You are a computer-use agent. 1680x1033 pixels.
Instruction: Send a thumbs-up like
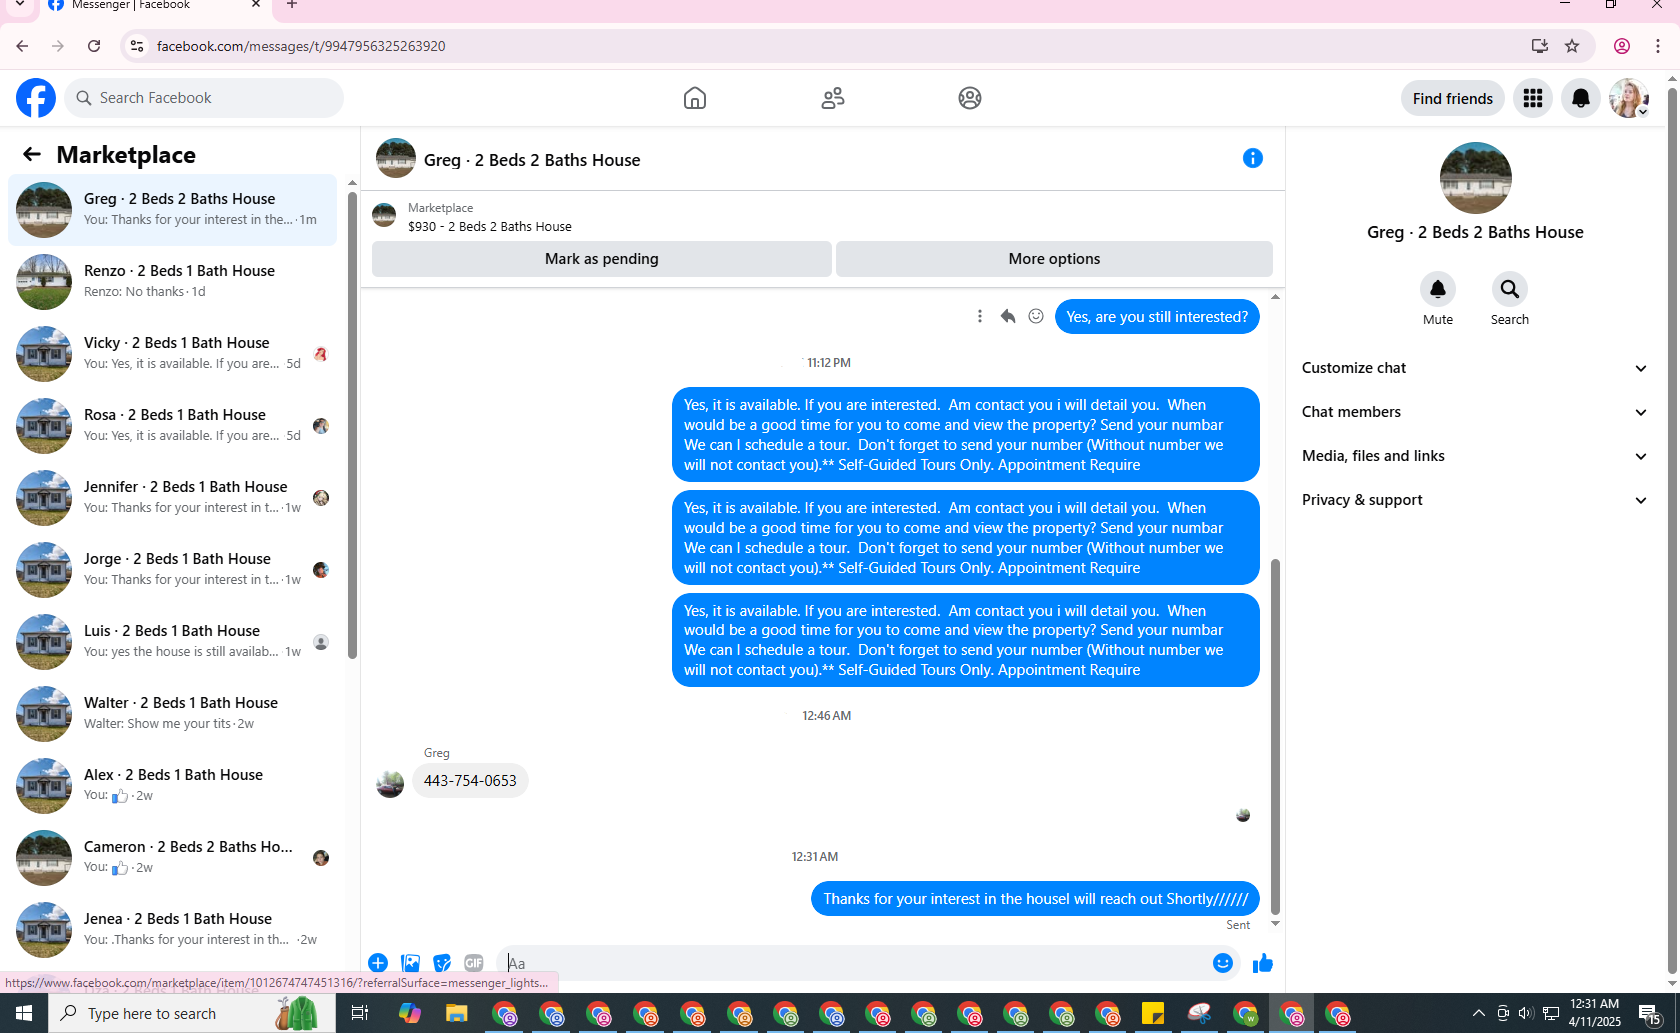tap(1263, 963)
